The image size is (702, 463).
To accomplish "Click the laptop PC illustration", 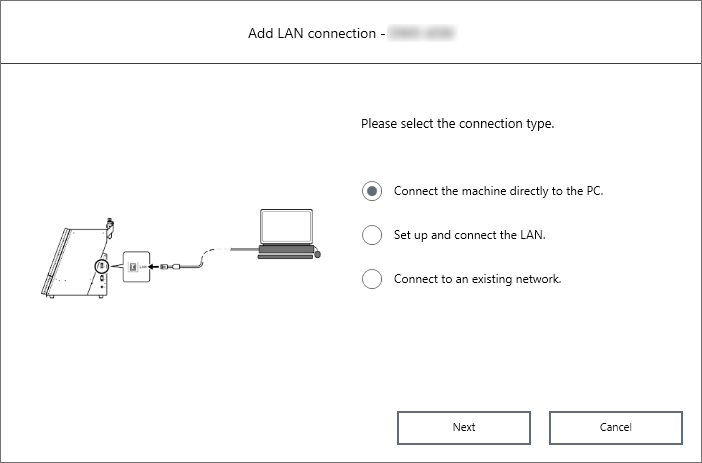I will [x=287, y=235].
